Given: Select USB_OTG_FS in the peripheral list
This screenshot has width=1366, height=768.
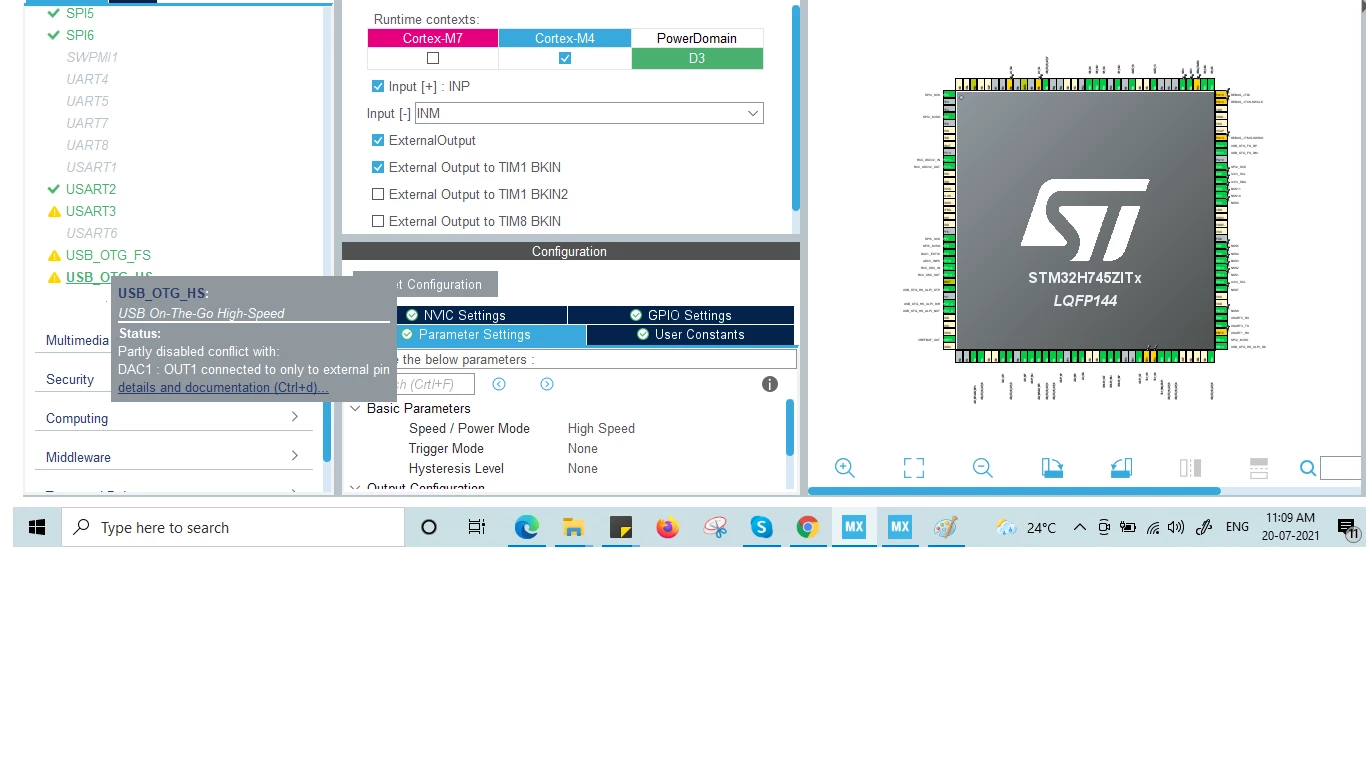Looking at the screenshot, I should (108, 255).
